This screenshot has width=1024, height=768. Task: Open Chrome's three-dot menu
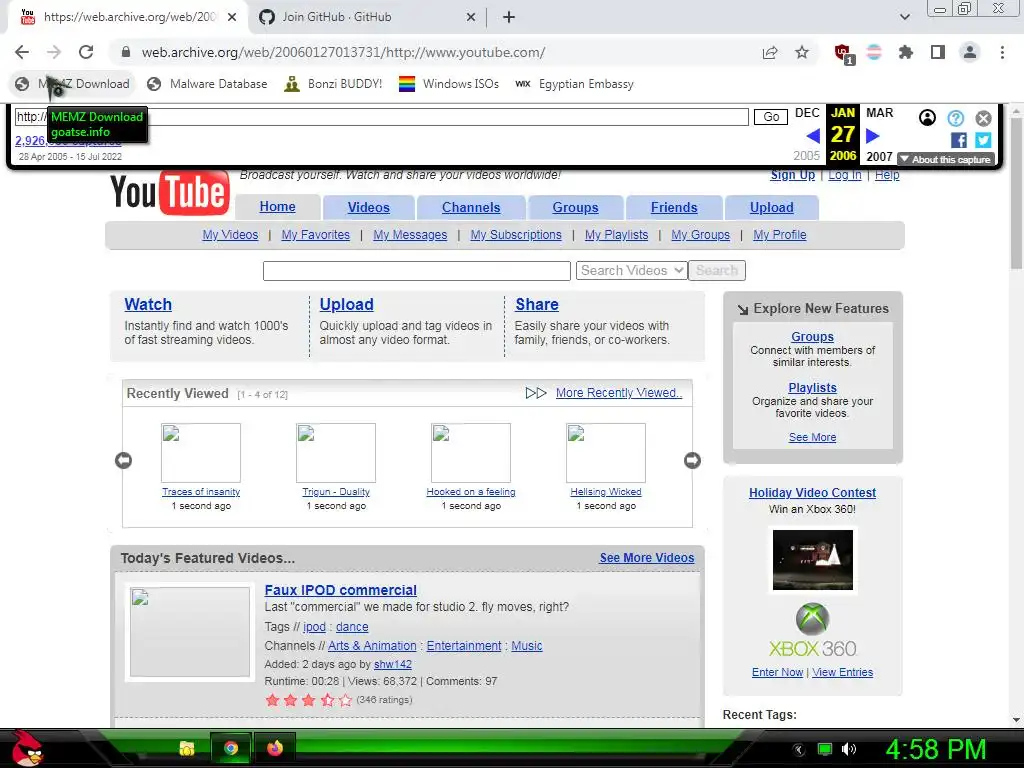(1002, 52)
